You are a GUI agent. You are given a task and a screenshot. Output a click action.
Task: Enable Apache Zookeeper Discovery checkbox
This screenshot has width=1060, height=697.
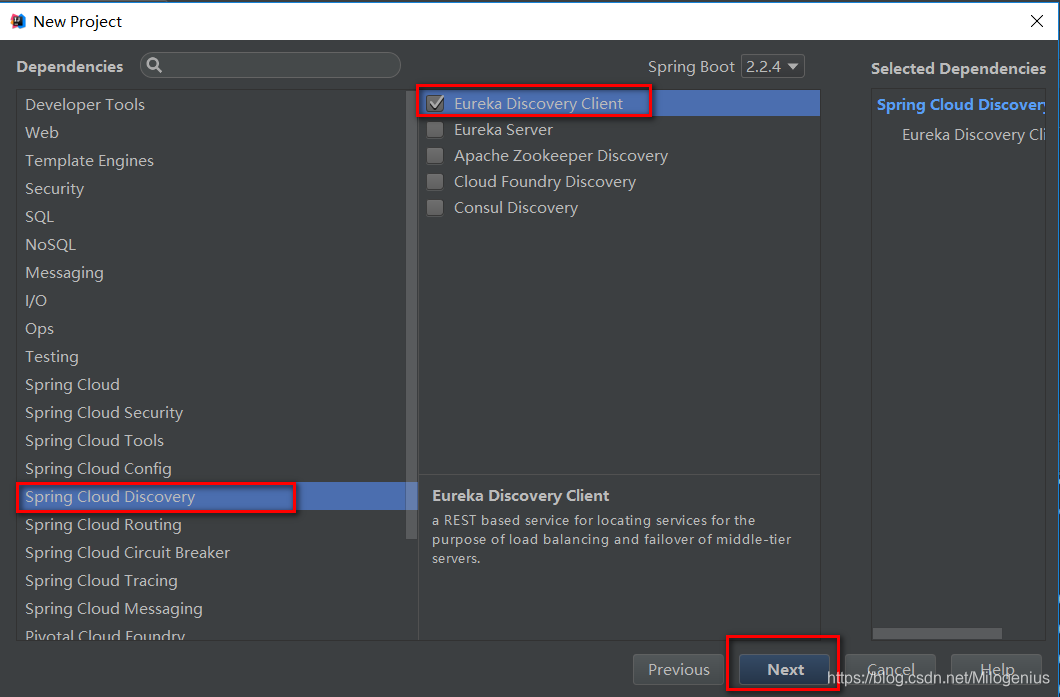(x=435, y=156)
